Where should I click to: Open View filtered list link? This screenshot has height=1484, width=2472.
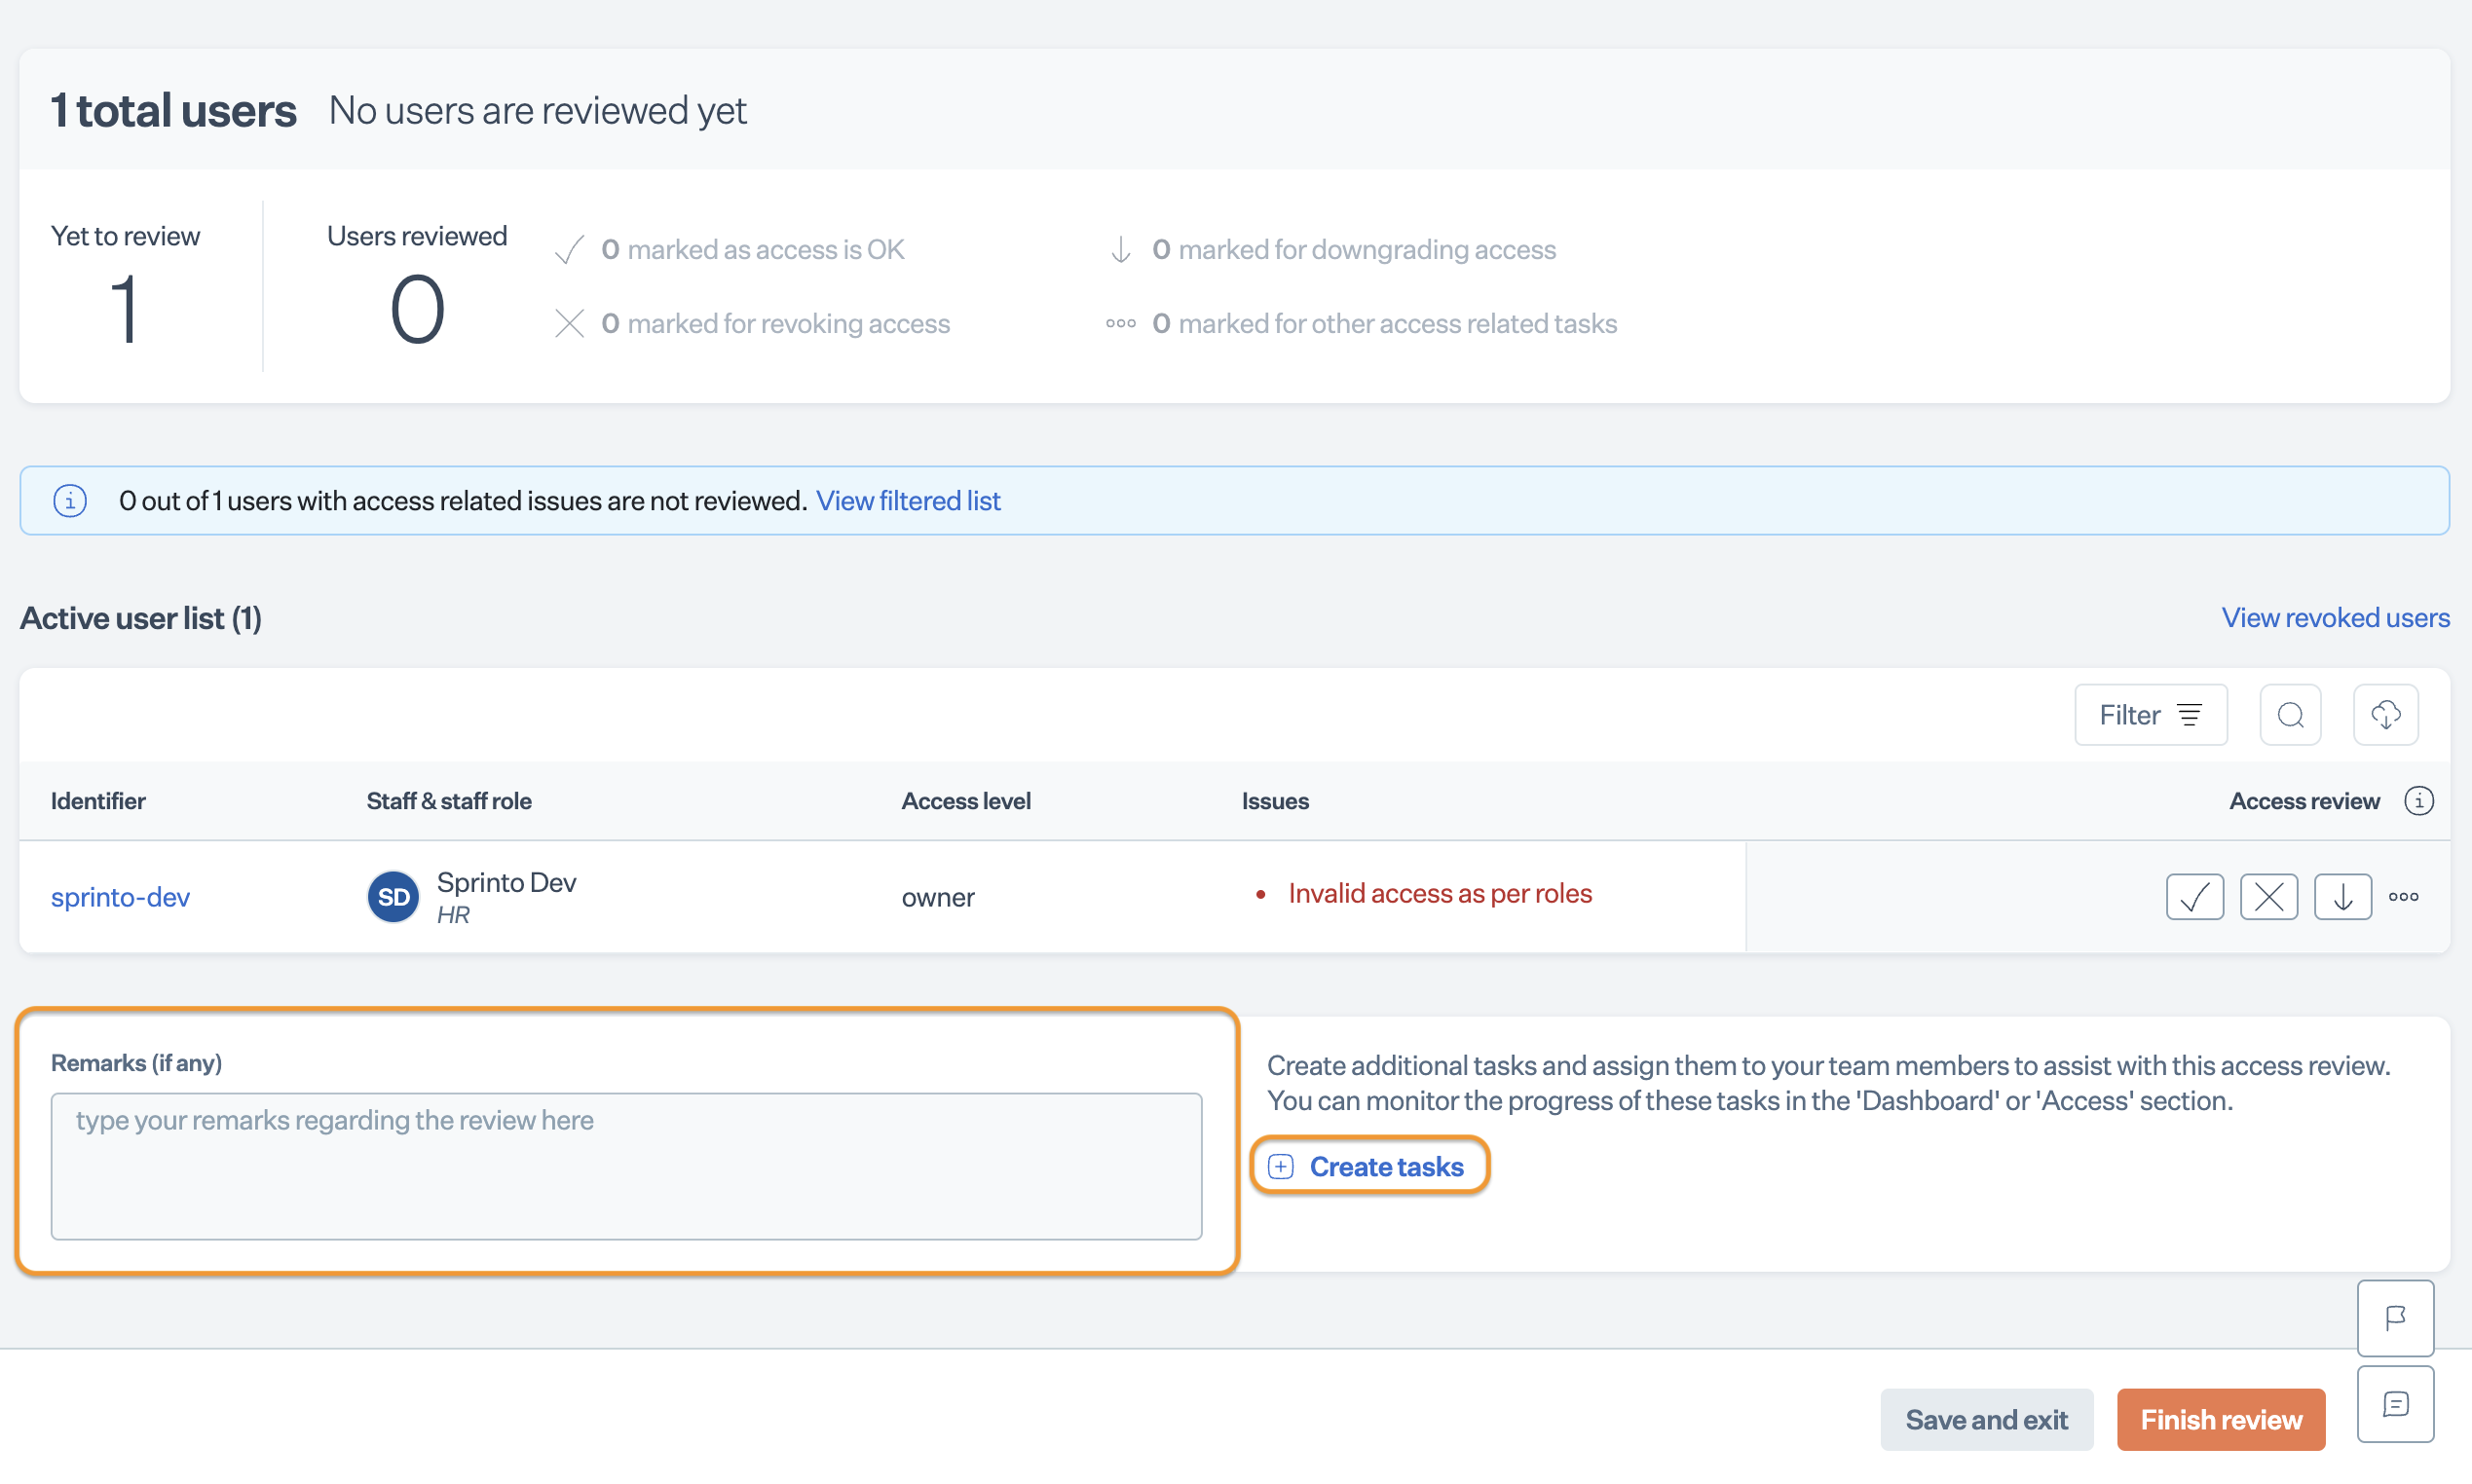907,500
